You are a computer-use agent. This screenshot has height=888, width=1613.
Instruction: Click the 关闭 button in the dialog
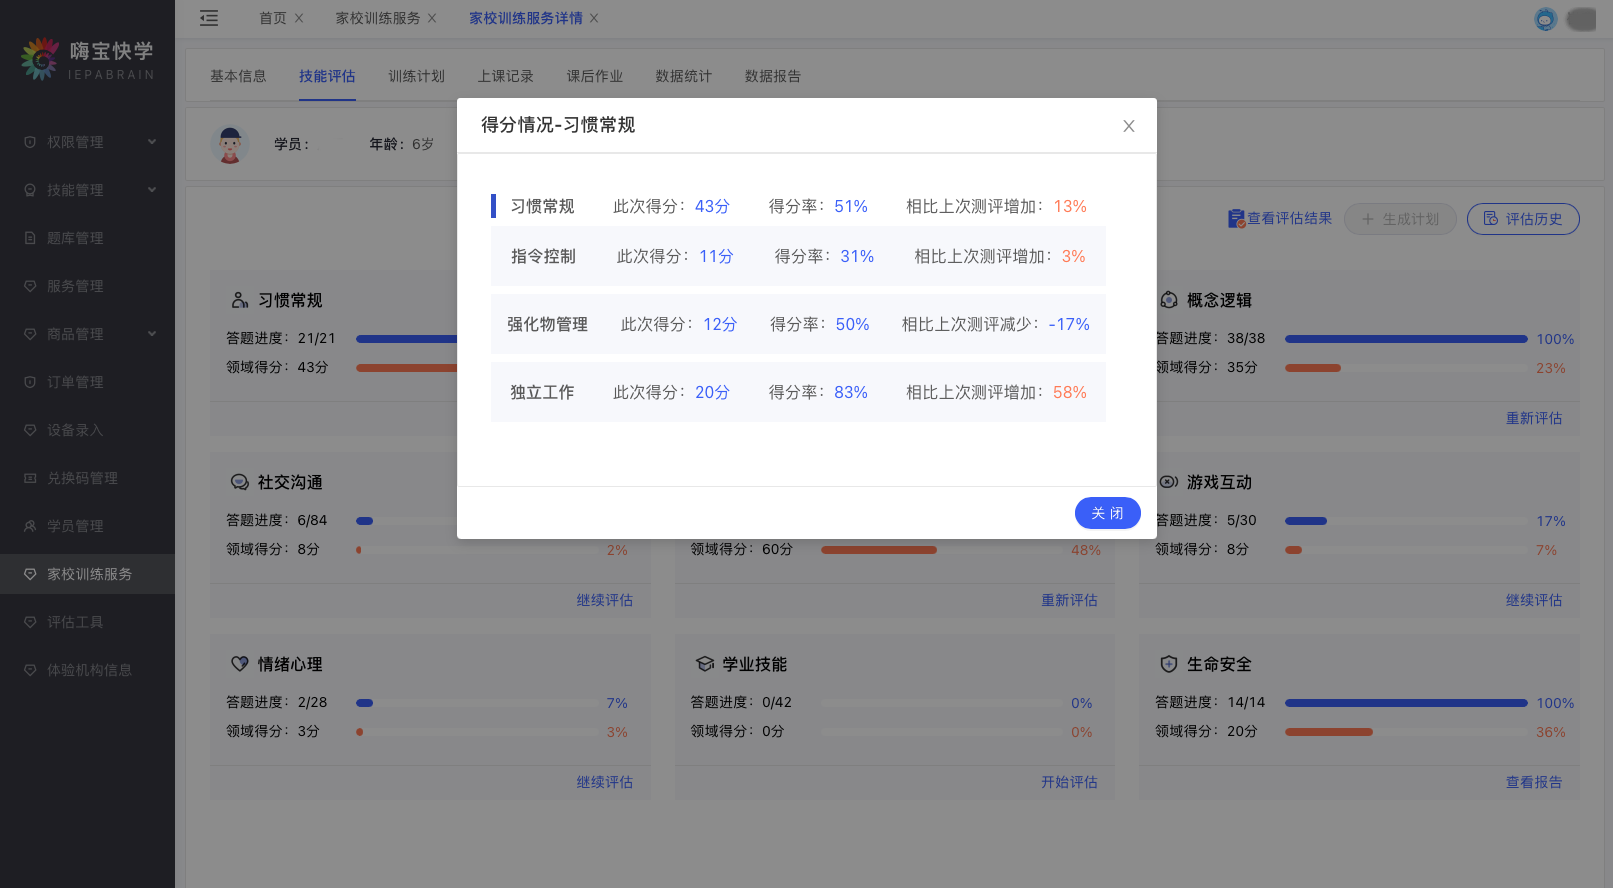click(x=1107, y=513)
